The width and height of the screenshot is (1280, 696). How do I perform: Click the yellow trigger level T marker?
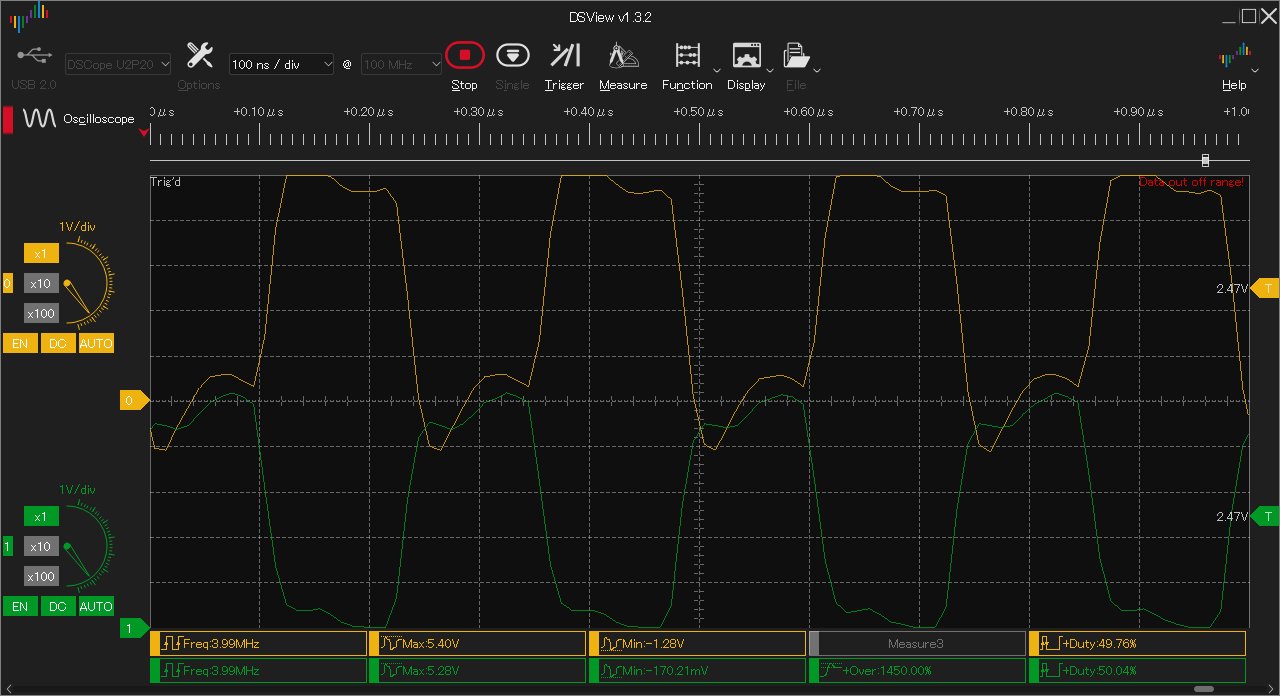[x=1265, y=289]
